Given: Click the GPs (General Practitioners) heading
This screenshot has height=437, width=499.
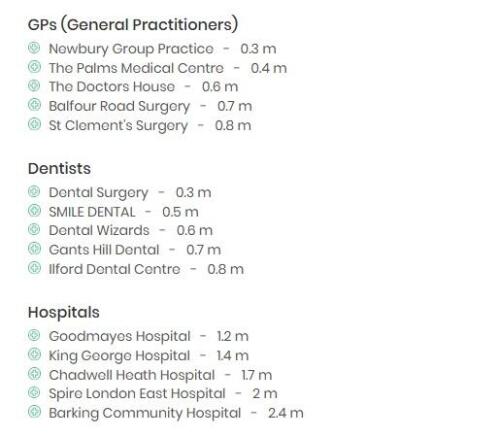Looking at the screenshot, I should click(x=133, y=25).
